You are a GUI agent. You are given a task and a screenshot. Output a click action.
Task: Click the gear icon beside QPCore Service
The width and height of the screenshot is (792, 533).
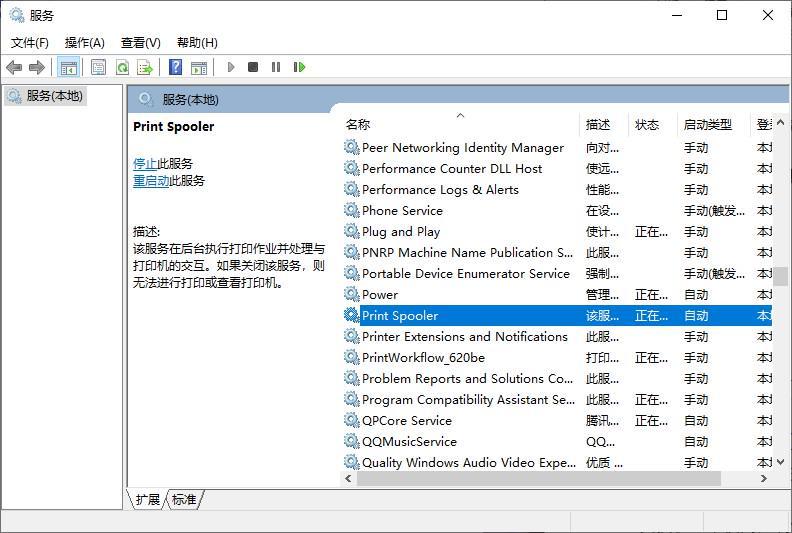click(x=352, y=420)
